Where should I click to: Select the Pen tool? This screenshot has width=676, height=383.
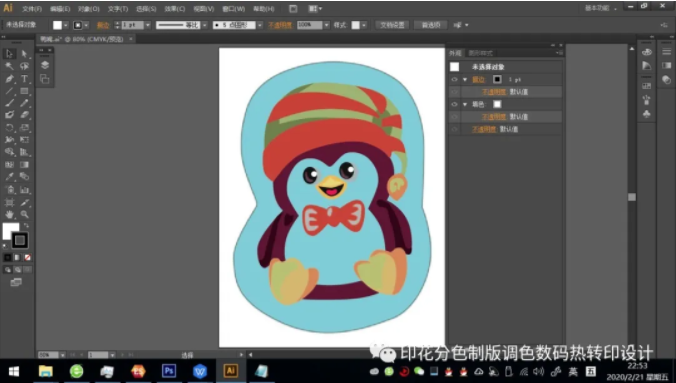(9, 78)
